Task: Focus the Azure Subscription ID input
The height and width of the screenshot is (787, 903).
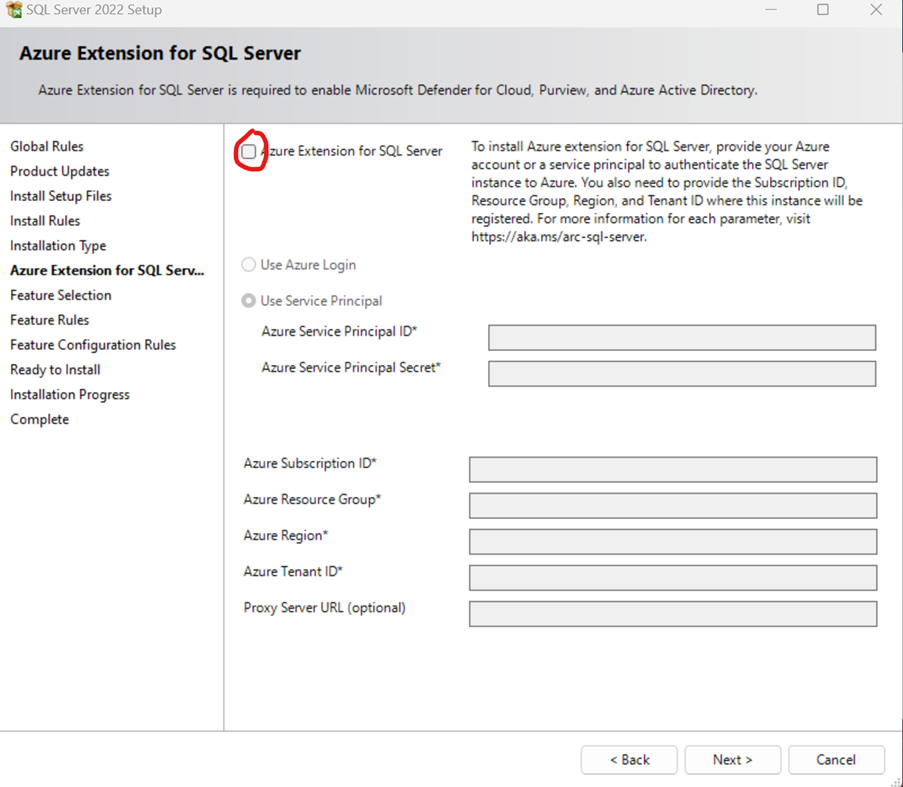Action: [672, 470]
